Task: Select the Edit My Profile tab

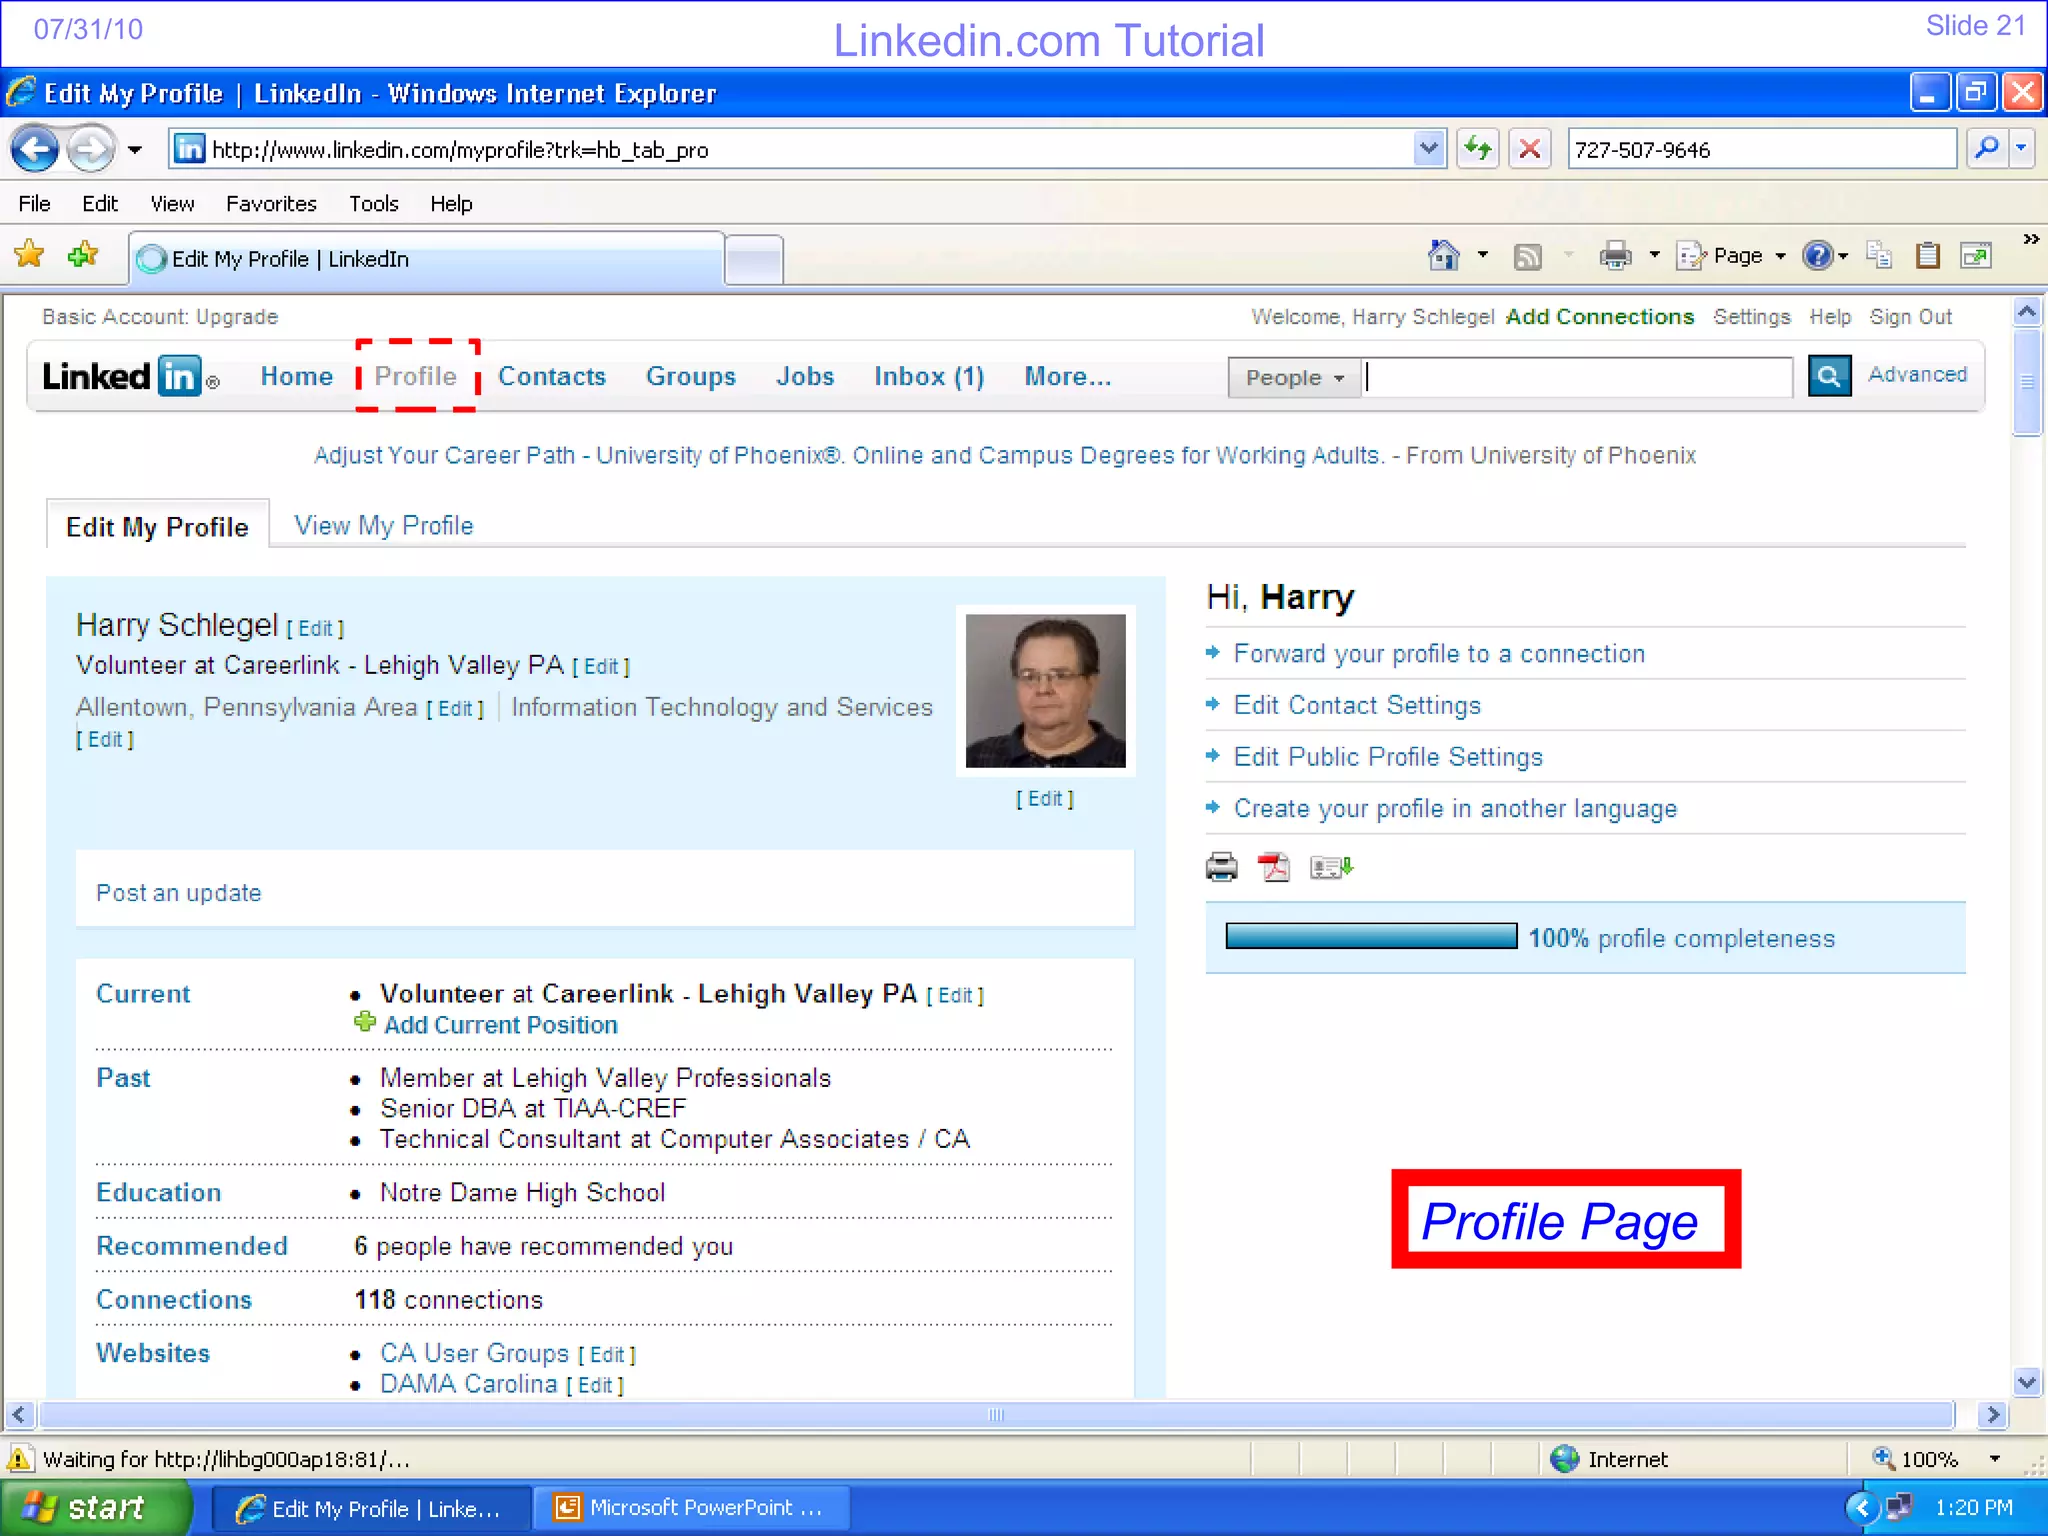Action: (x=157, y=526)
